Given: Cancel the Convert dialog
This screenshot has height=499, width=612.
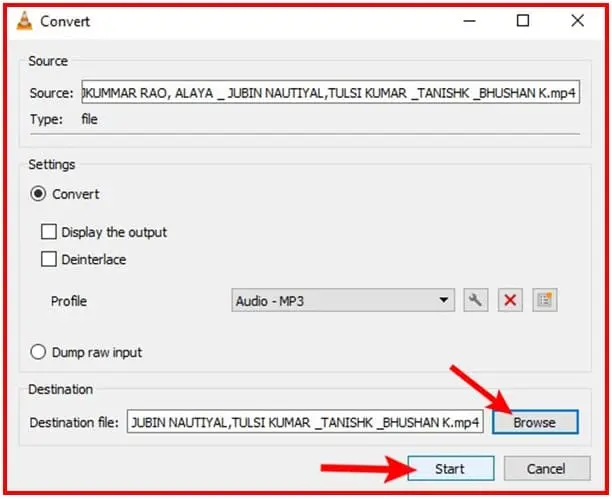Looking at the screenshot, I should [547, 469].
